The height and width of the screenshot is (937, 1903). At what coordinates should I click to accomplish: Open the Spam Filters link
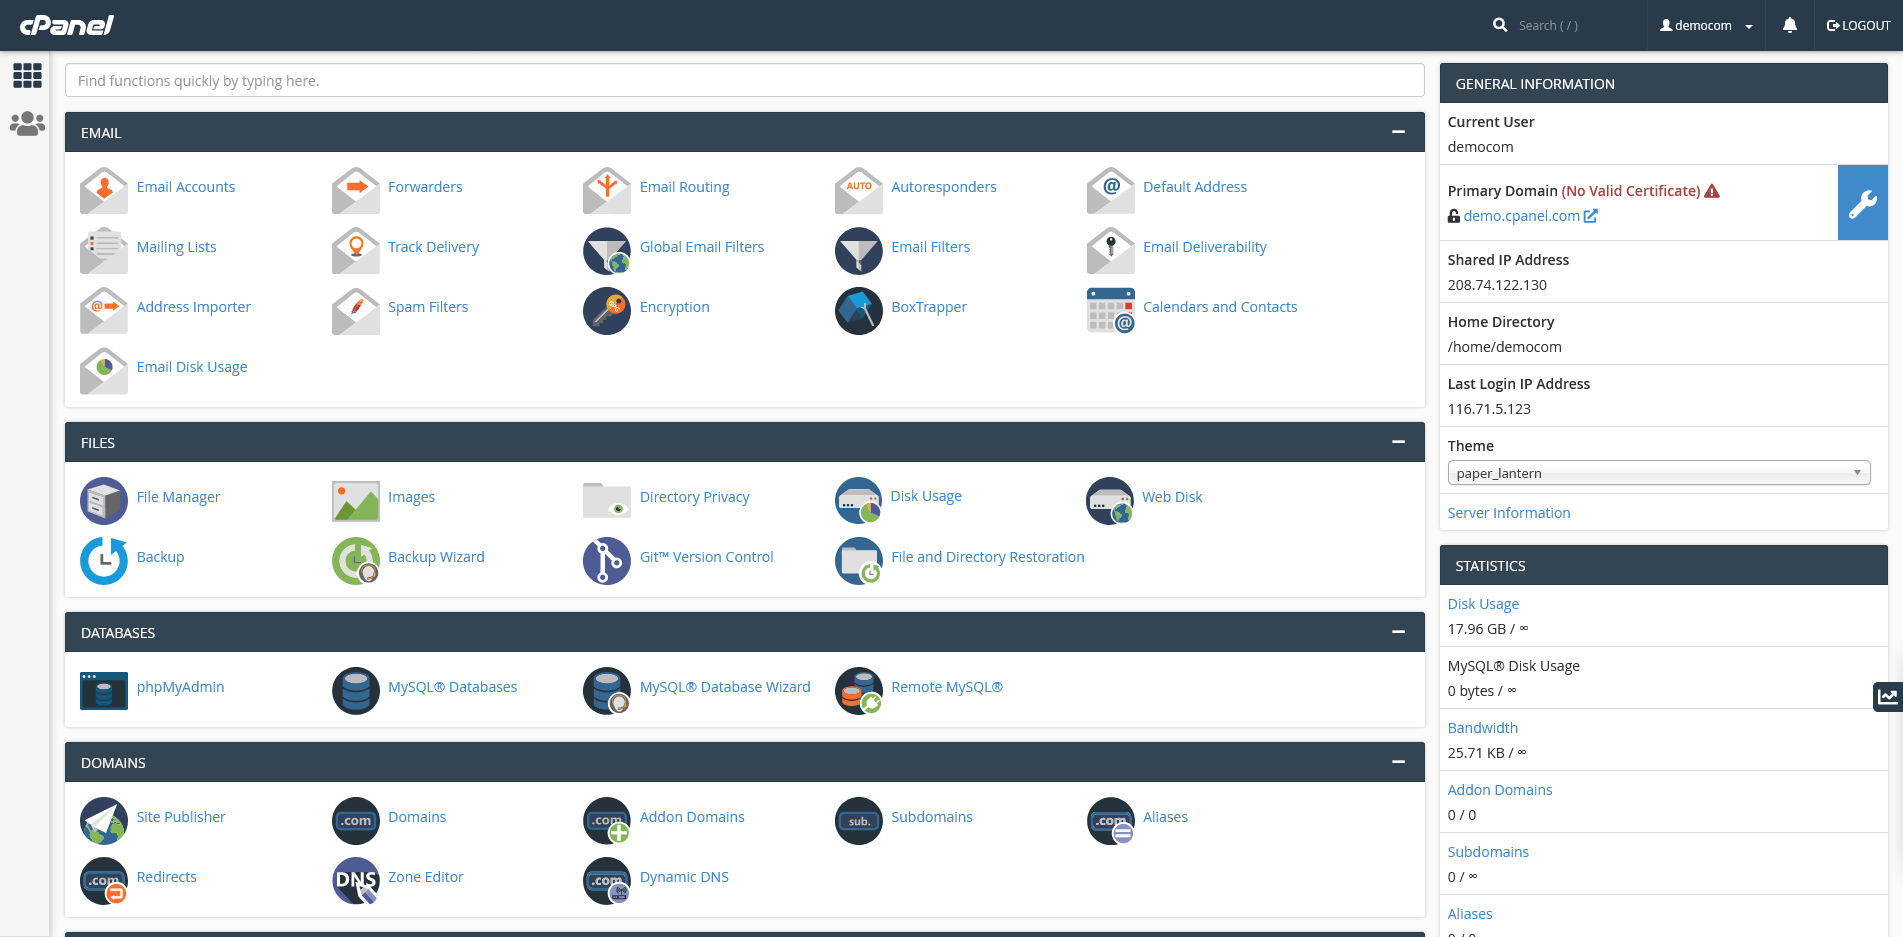[428, 307]
